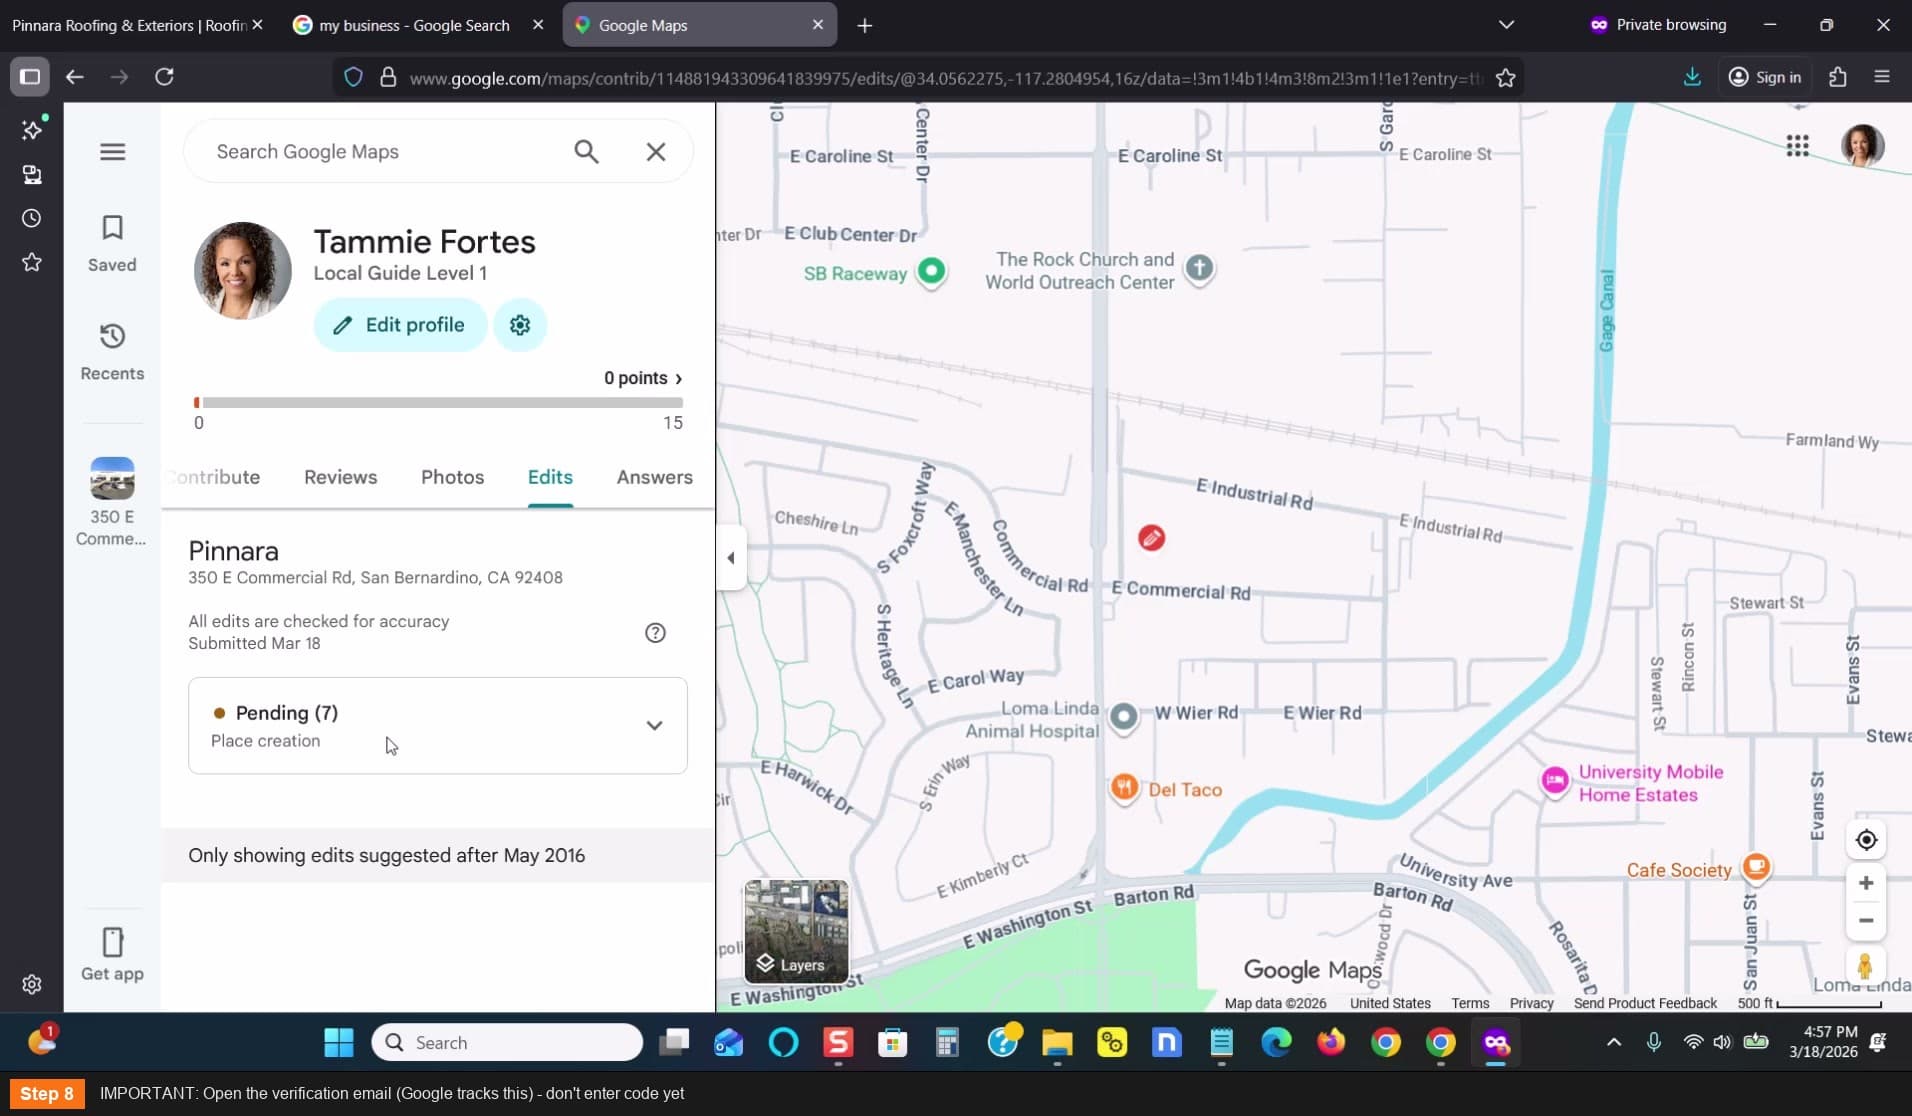Open the Google Maps hamburger menu
This screenshot has height=1116, width=1912.
(x=113, y=152)
